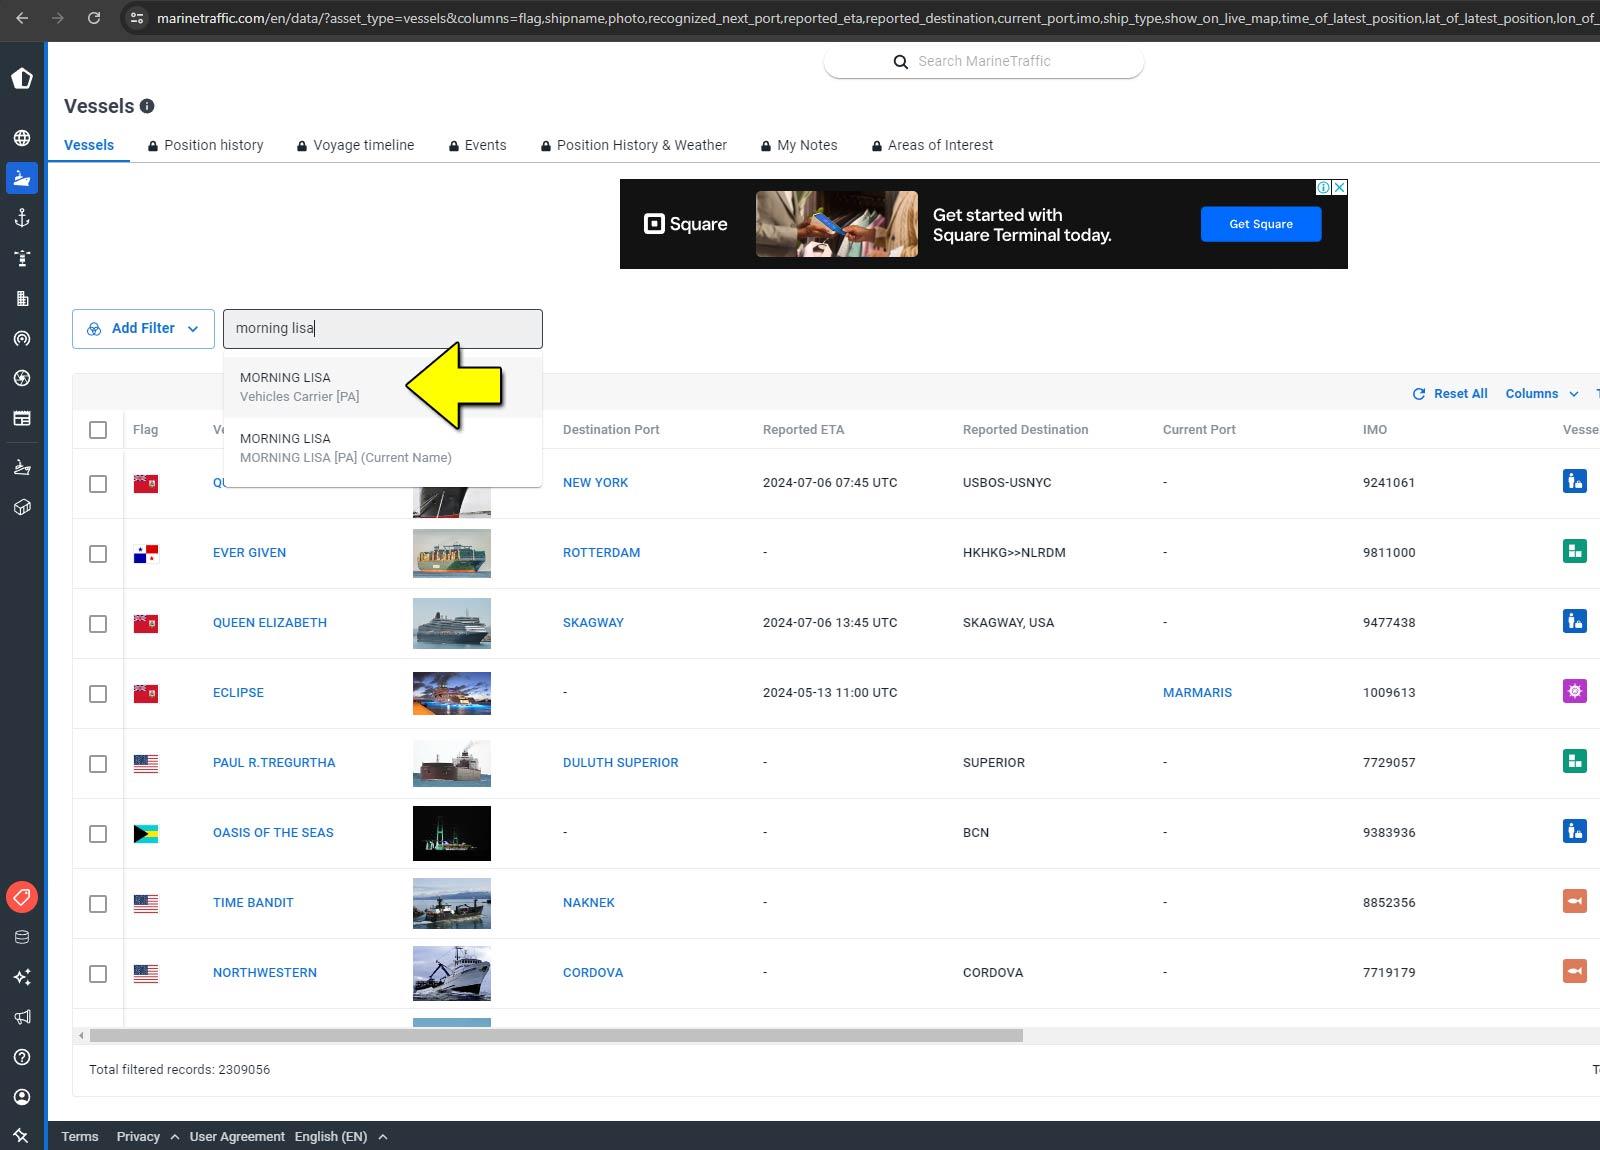
Task: Open the megaphone announcements icon
Action: point(22,1017)
